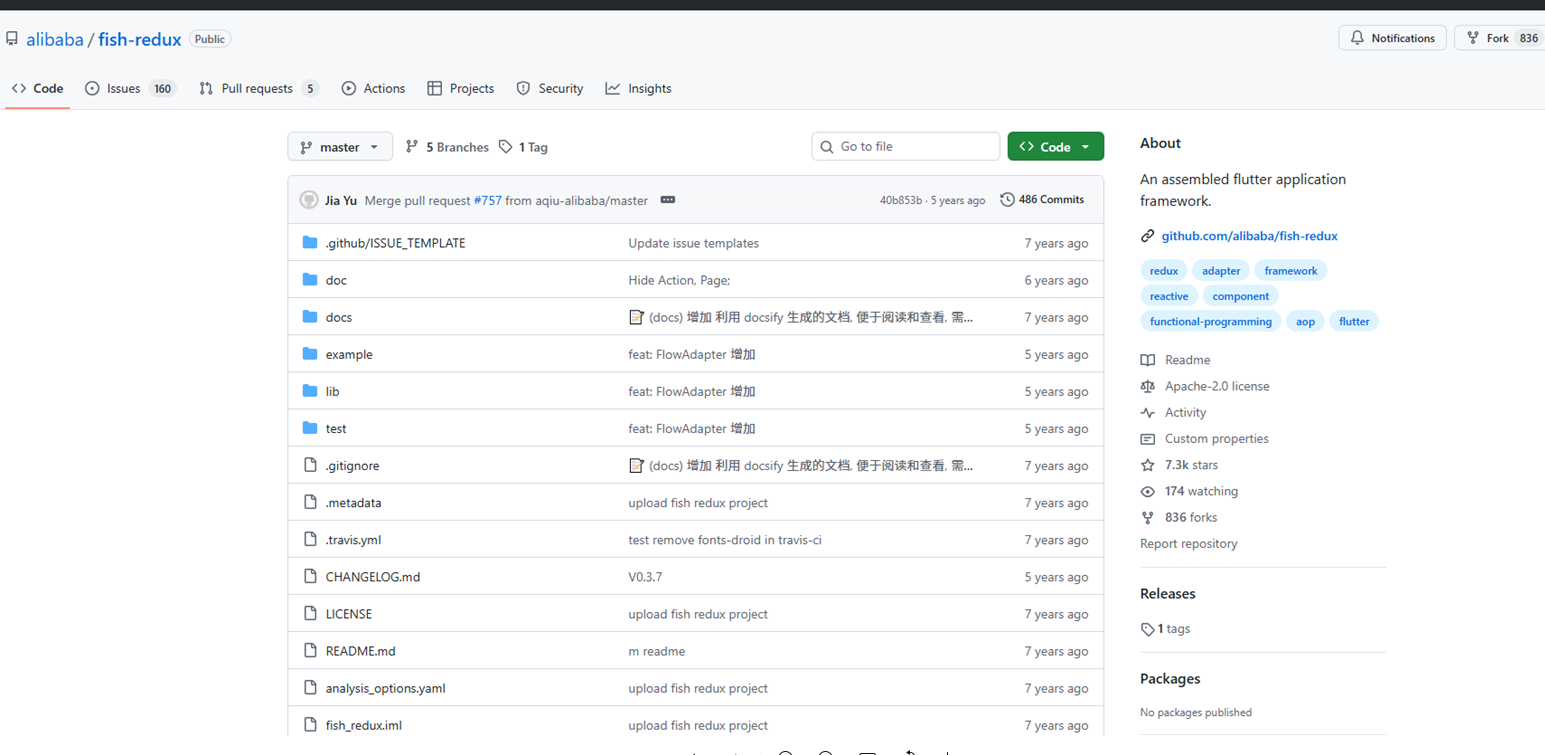Image resolution: width=1545 pixels, height=755 pixels.
Task: Open the github.com/alibaba/fish-redux website link
Action: (1249, 236)
